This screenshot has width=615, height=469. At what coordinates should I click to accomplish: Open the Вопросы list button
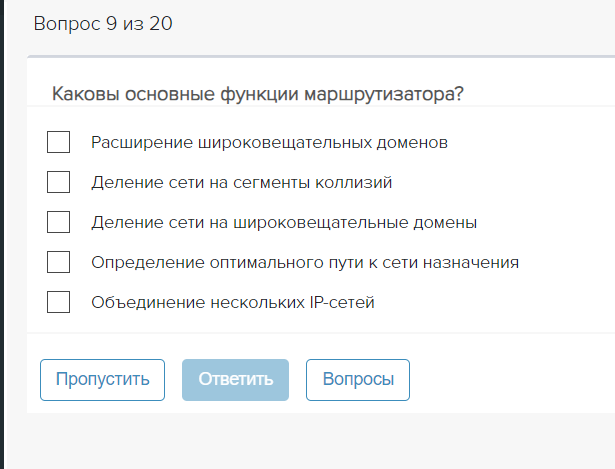point(357,380)
